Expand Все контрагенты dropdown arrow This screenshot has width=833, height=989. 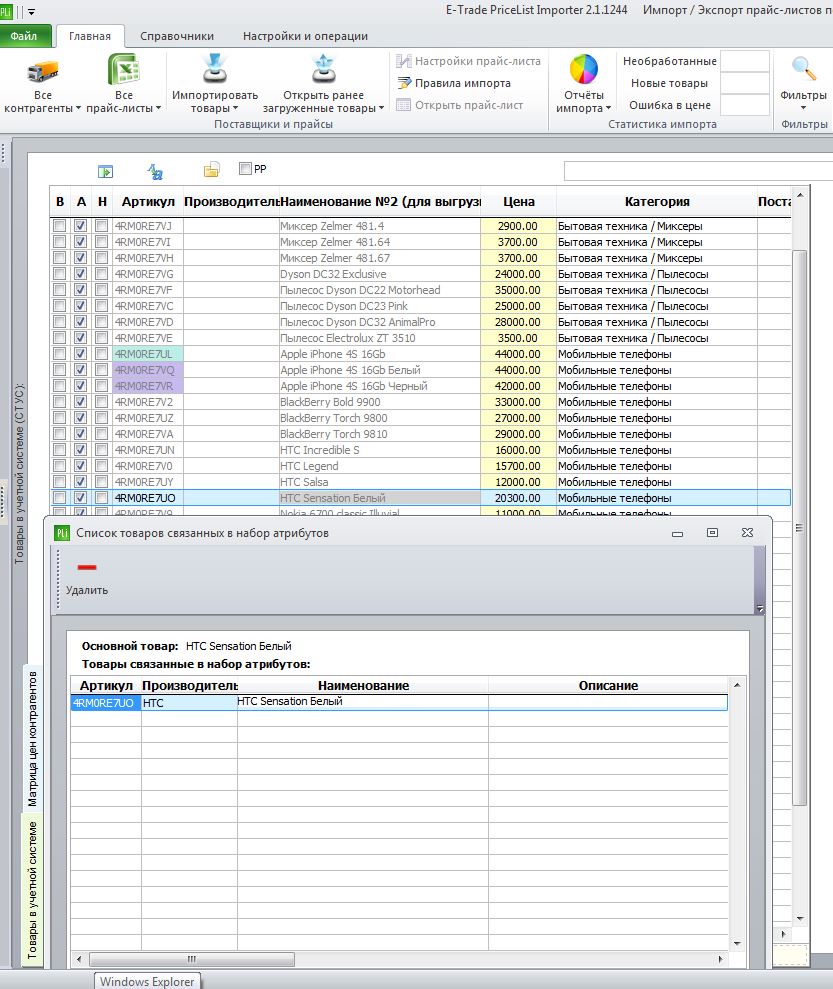(78, 108)
